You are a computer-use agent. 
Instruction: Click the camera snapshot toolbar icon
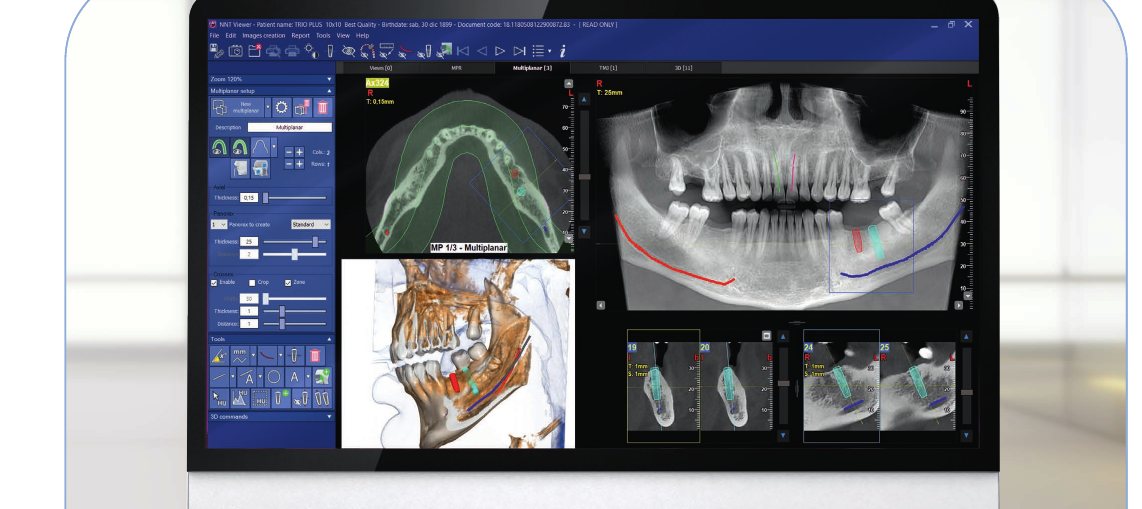[x=235, y=51]
